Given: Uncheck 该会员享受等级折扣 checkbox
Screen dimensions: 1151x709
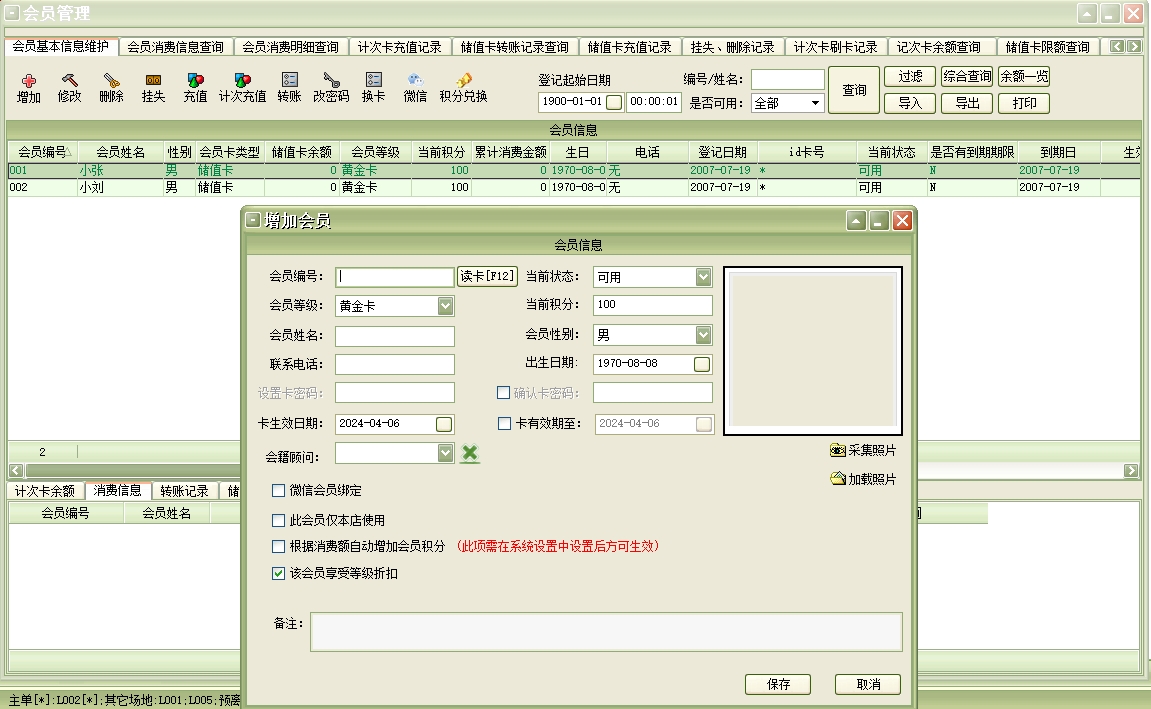Looking at the screenshot, I should tap(279, 574).
